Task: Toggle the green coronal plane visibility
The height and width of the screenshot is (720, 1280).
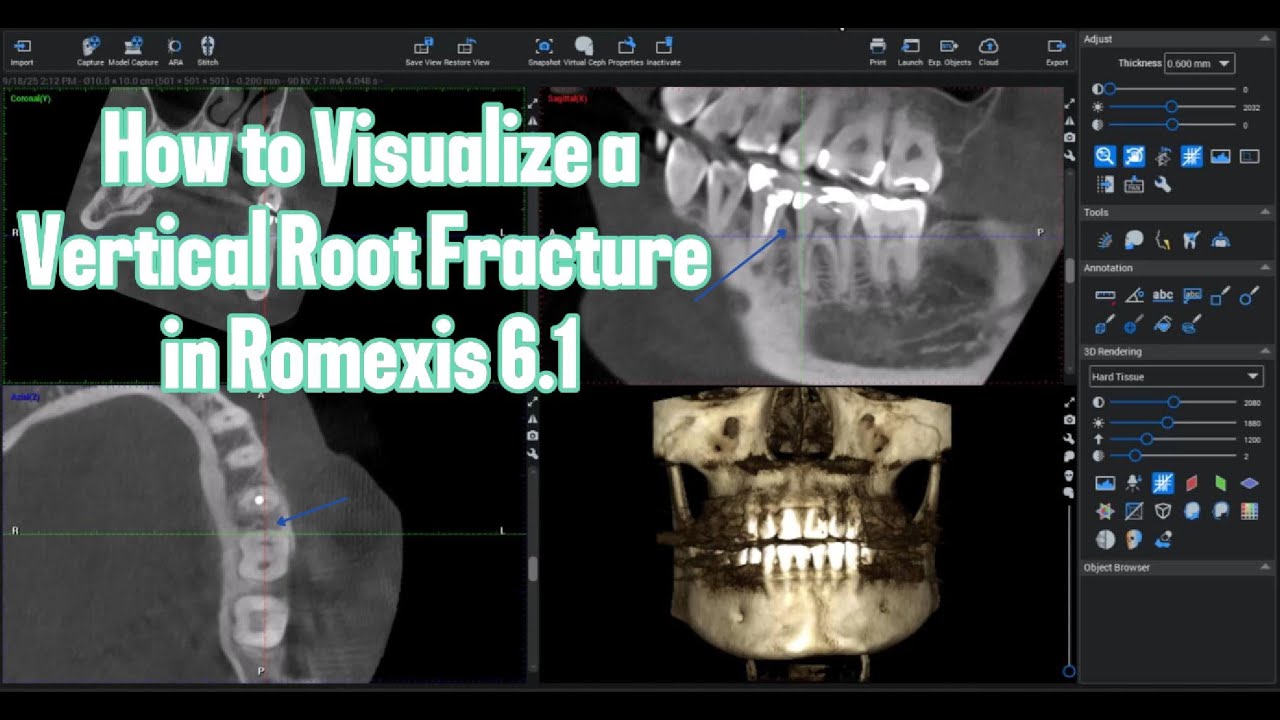Action: tap(1220, 483)
